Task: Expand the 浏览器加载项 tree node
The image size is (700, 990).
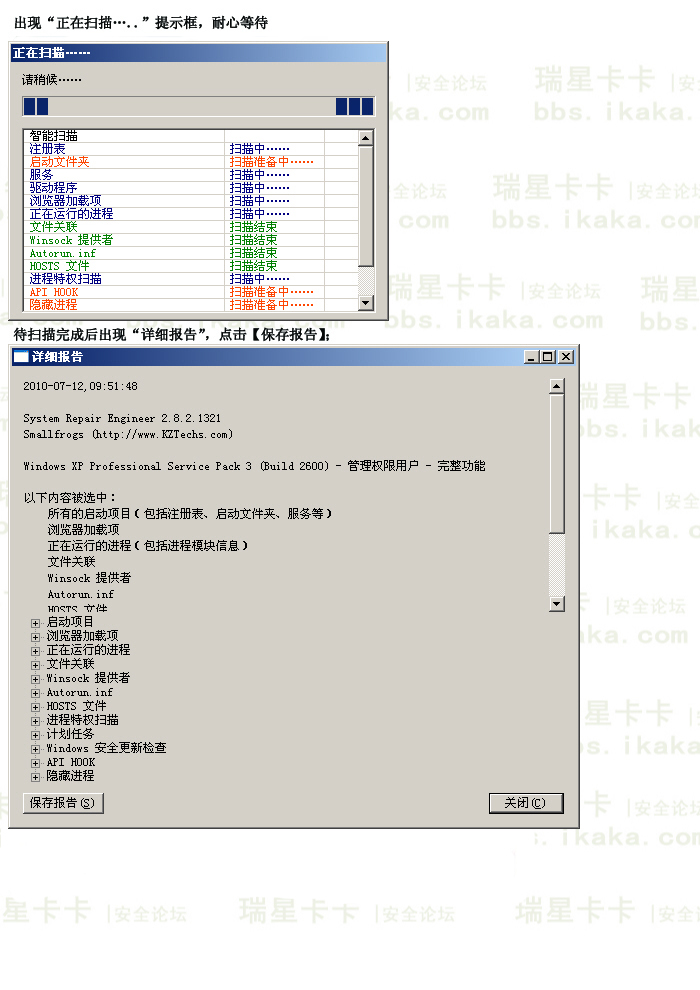Action: tap(35, 636)
